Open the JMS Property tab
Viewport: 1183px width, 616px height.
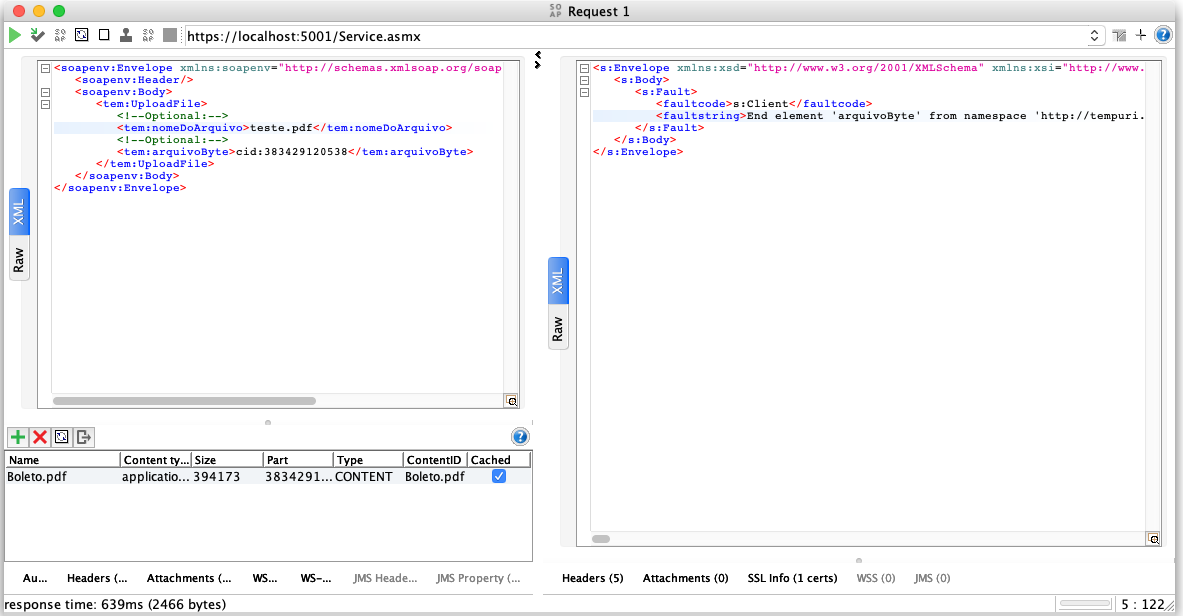point(478,578)
